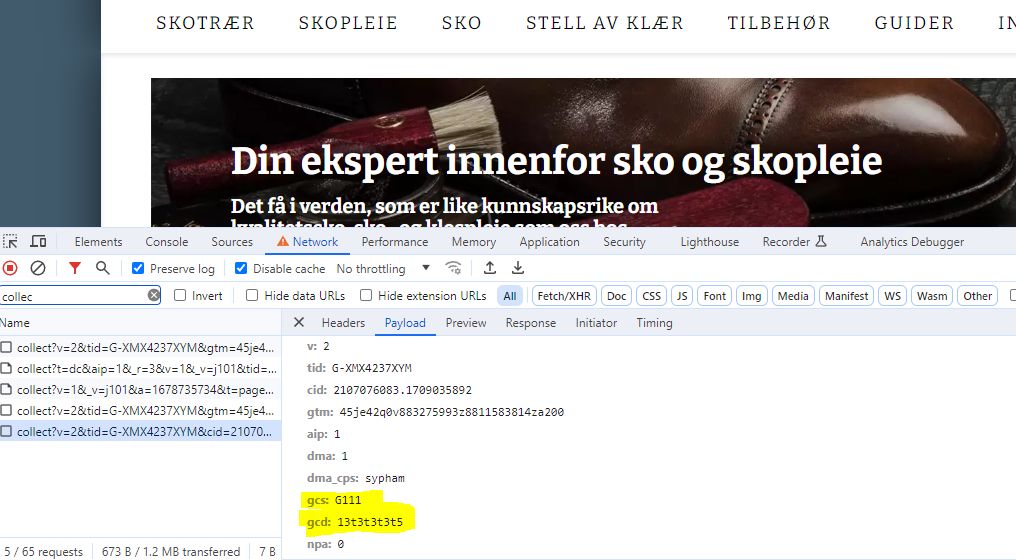
Task: Open network conditions wifi icon
Action: click(454, 268)
